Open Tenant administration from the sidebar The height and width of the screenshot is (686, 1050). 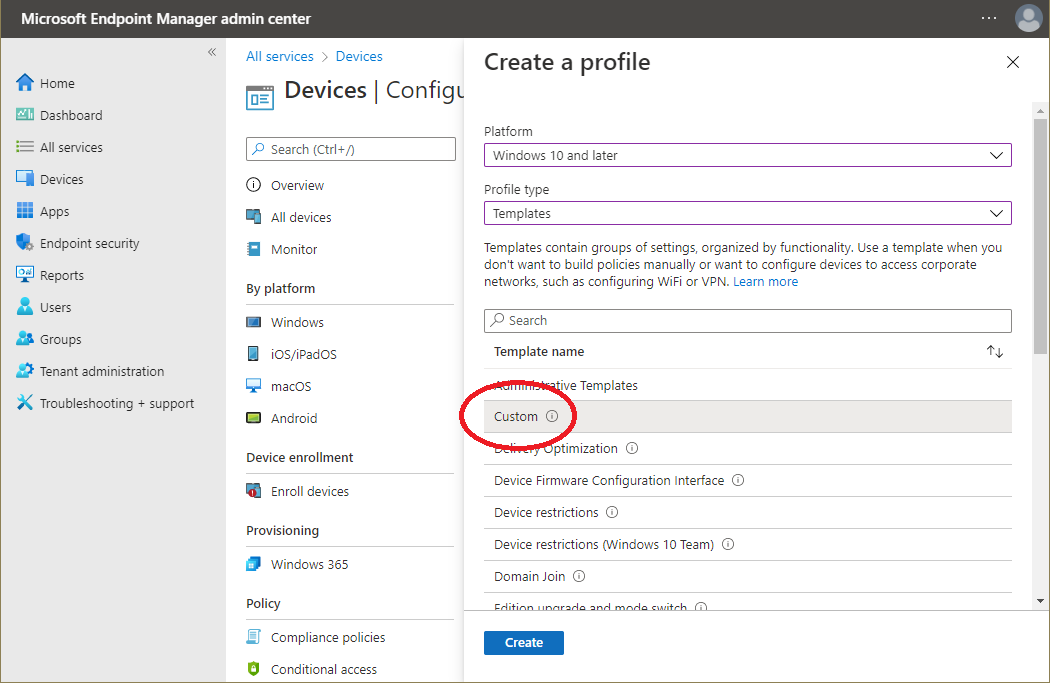(102, 371)
